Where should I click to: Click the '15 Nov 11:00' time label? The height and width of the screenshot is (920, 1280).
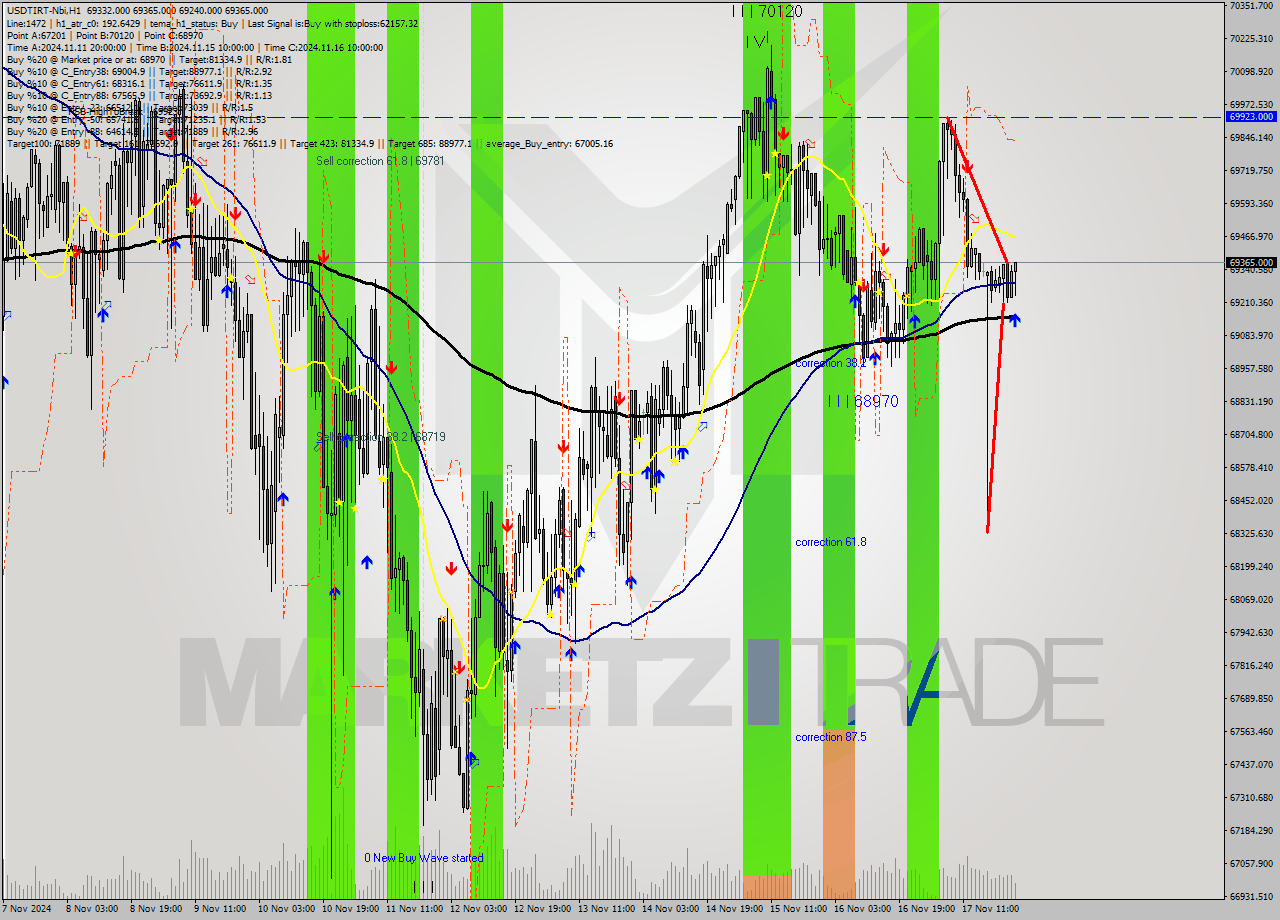[797, 909]
